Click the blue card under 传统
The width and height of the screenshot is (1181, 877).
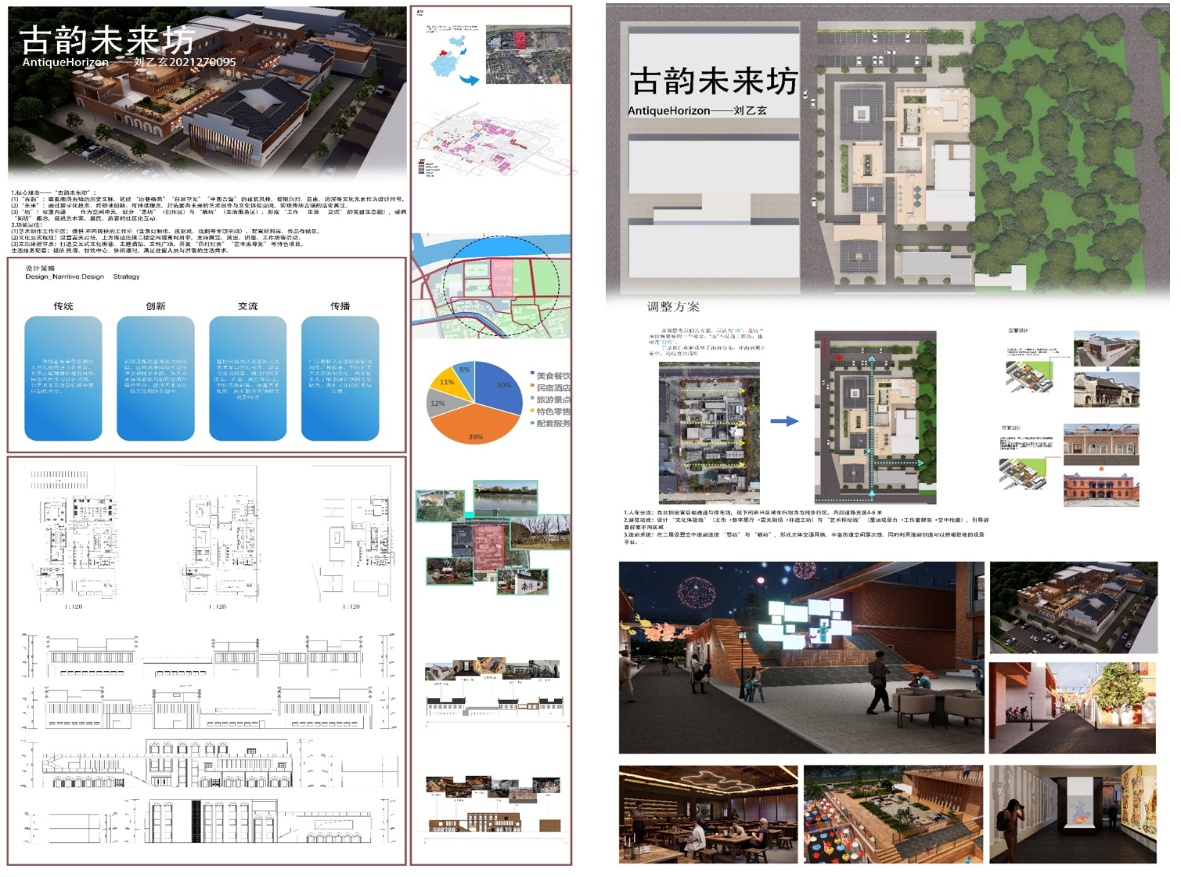(x=63, y=378)
